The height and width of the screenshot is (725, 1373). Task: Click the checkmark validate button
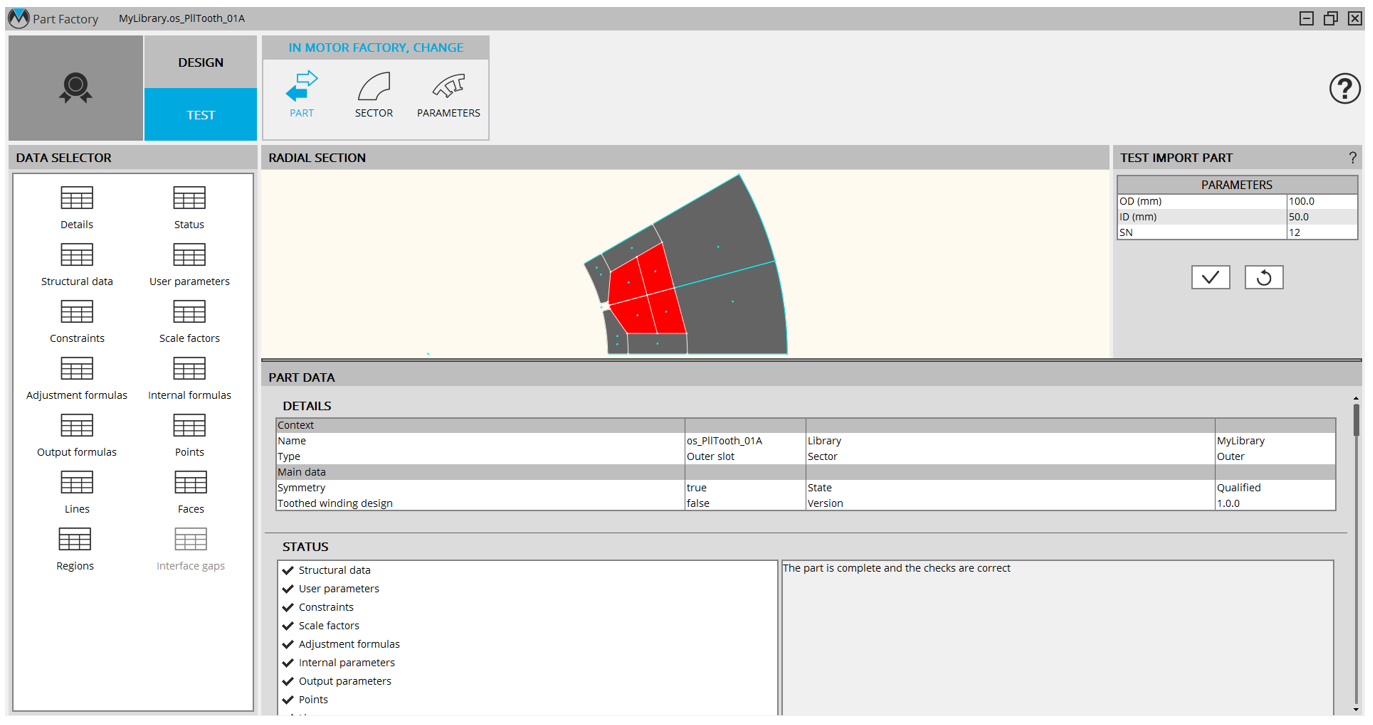click(1210, 277)
